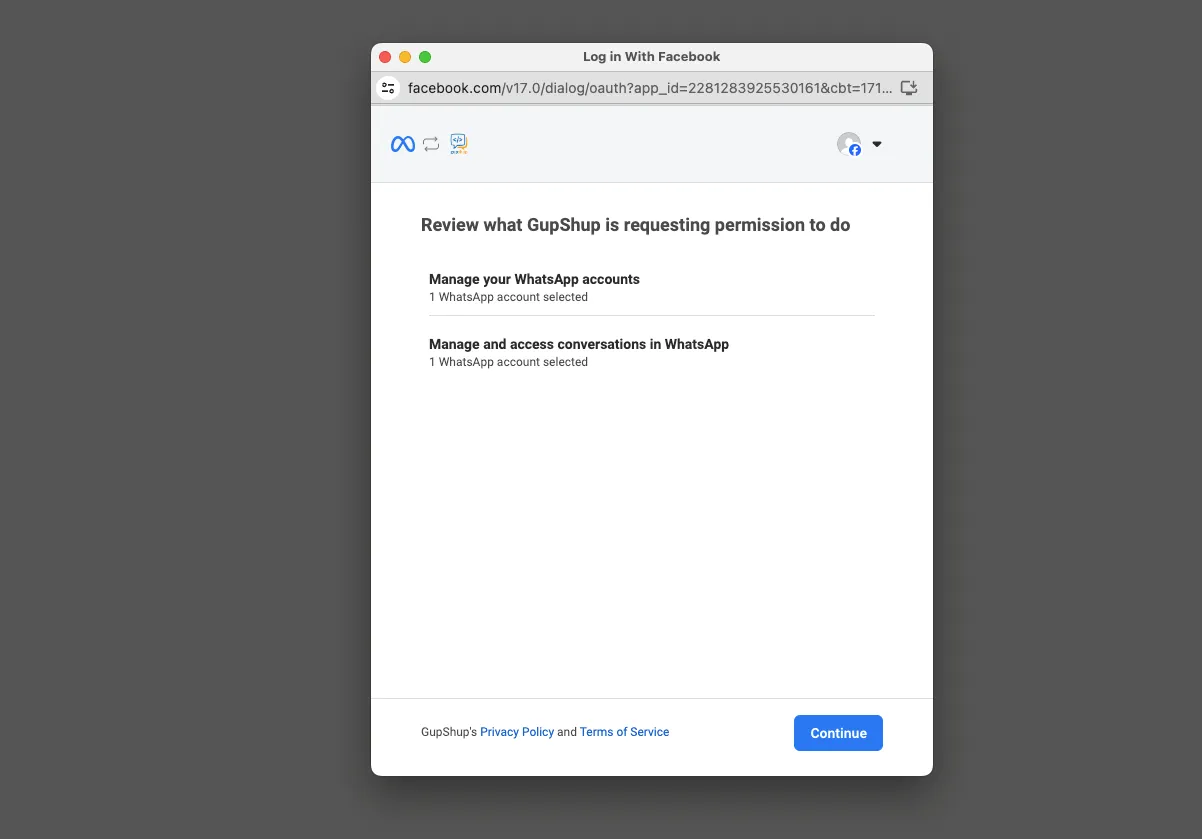Screen dimensions: 1202x839
Task: Click the "Review what GupShup is requesting" heading
Action: (635, 225)
